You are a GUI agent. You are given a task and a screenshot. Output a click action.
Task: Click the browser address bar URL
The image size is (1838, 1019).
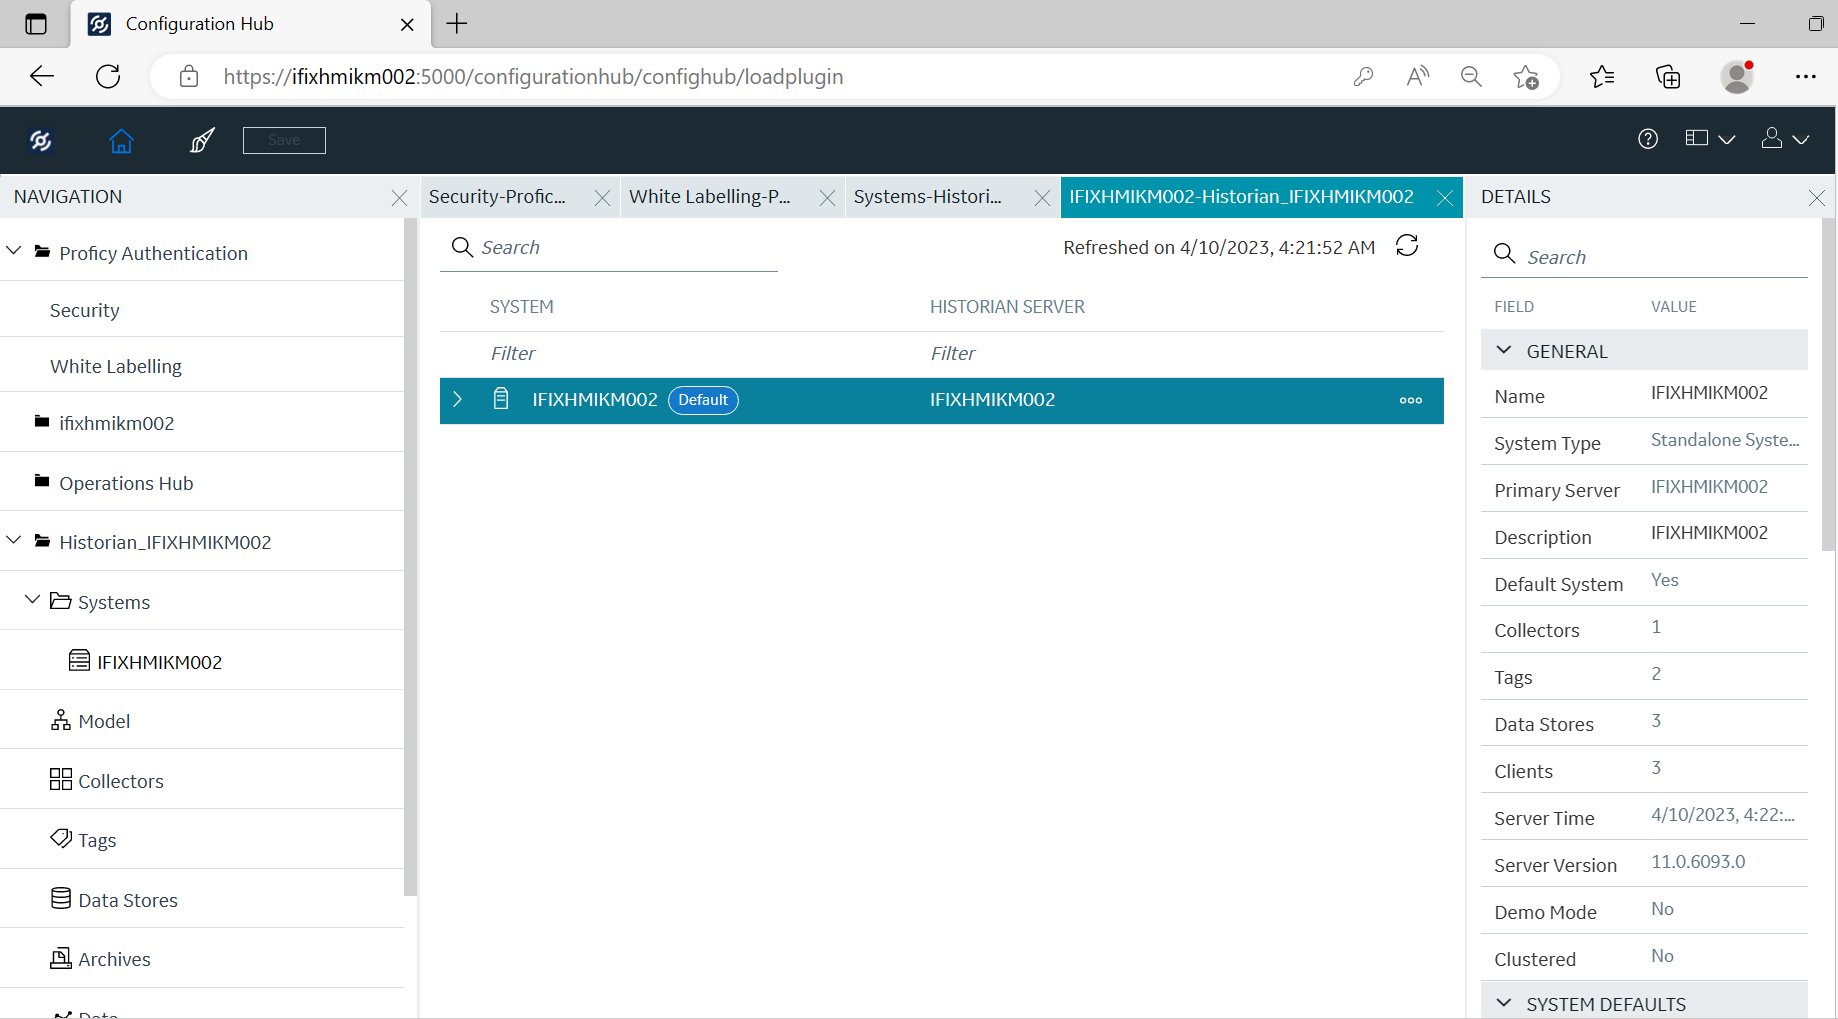533,77
